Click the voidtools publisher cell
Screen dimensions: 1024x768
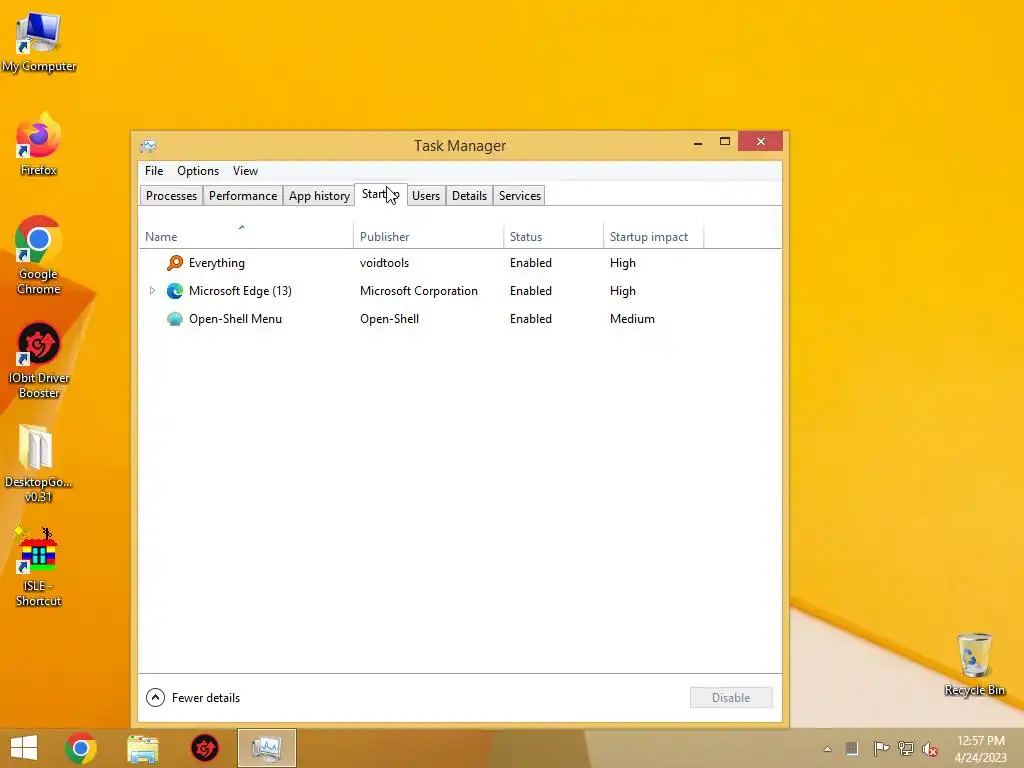[x=385, y=263]
